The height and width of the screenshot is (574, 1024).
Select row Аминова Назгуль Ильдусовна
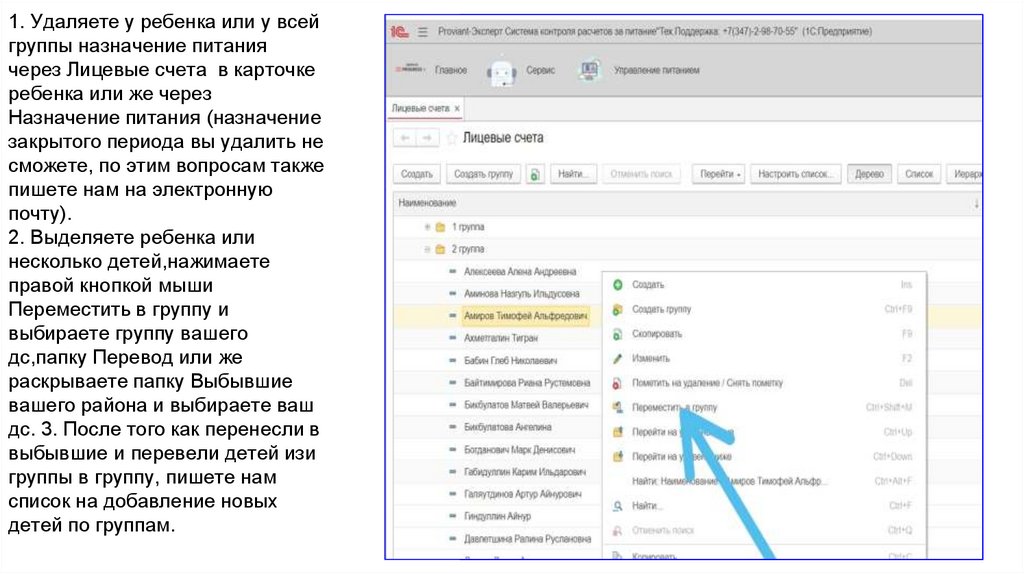coord(521,294)
